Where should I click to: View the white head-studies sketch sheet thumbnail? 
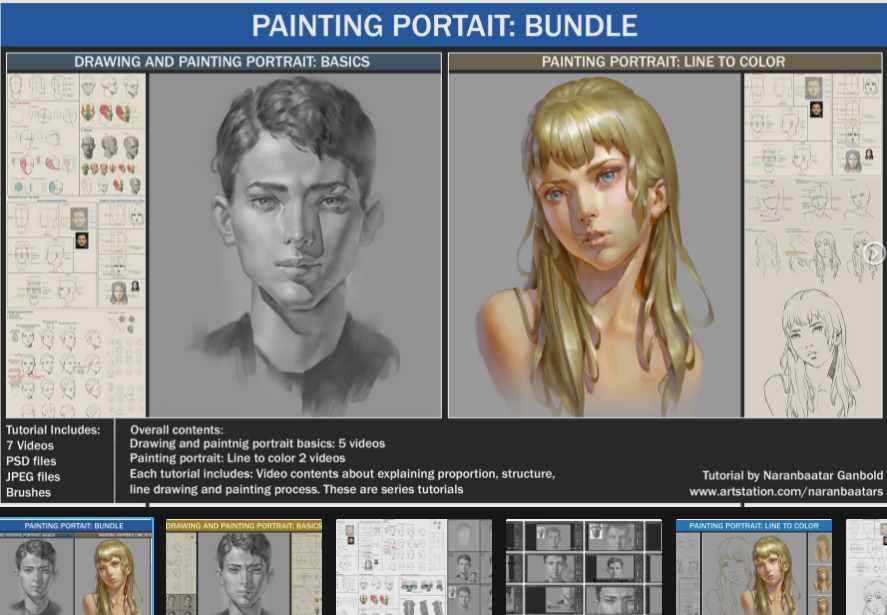(414, 566)
